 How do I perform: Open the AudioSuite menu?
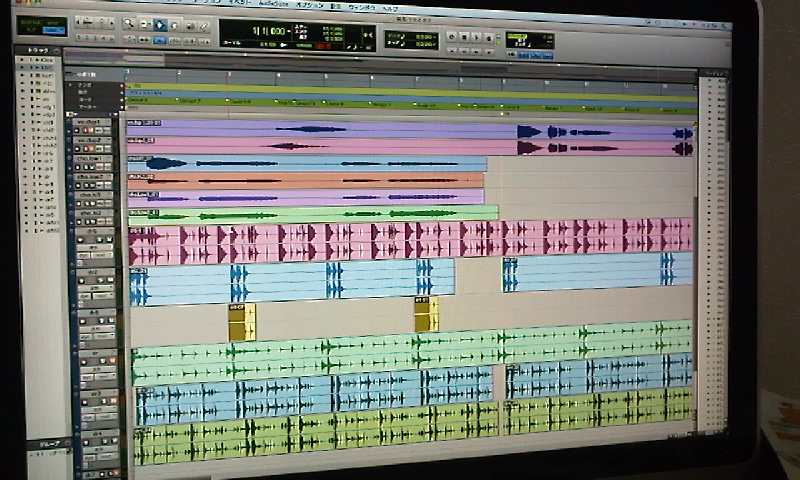(x=273, y=4)
